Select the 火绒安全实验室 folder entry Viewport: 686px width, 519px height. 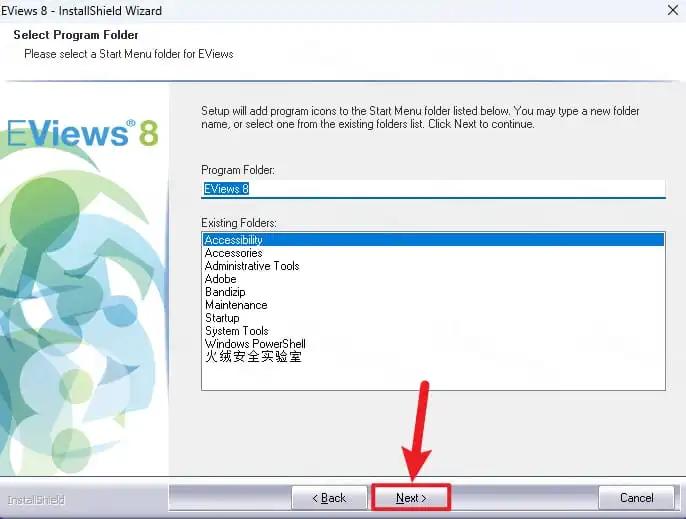click(x=433, y=357)
